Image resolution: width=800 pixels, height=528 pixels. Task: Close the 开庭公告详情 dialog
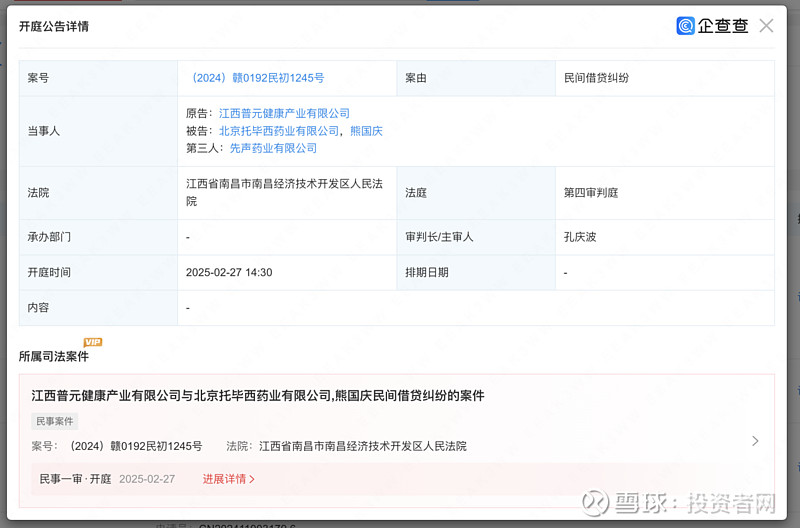(x=766, y=26)
